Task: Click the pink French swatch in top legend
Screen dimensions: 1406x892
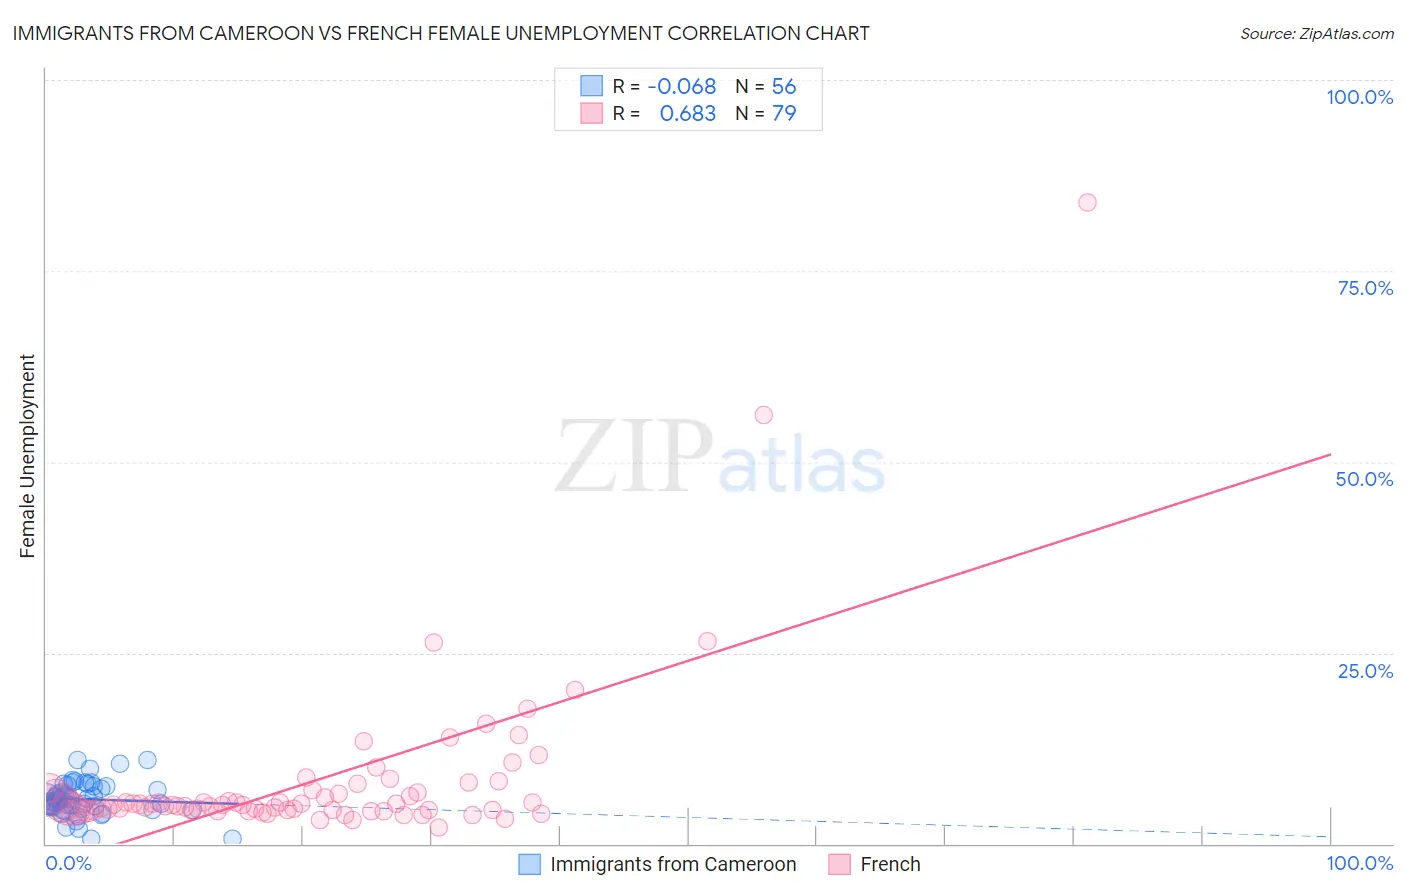Action: tap(592, 113)
